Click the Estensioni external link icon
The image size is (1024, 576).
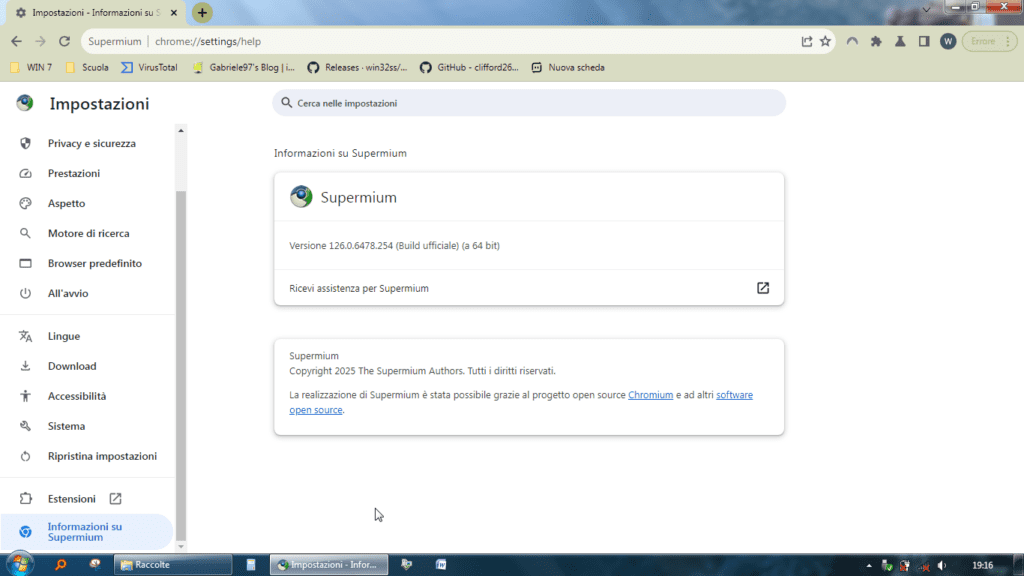116,498
